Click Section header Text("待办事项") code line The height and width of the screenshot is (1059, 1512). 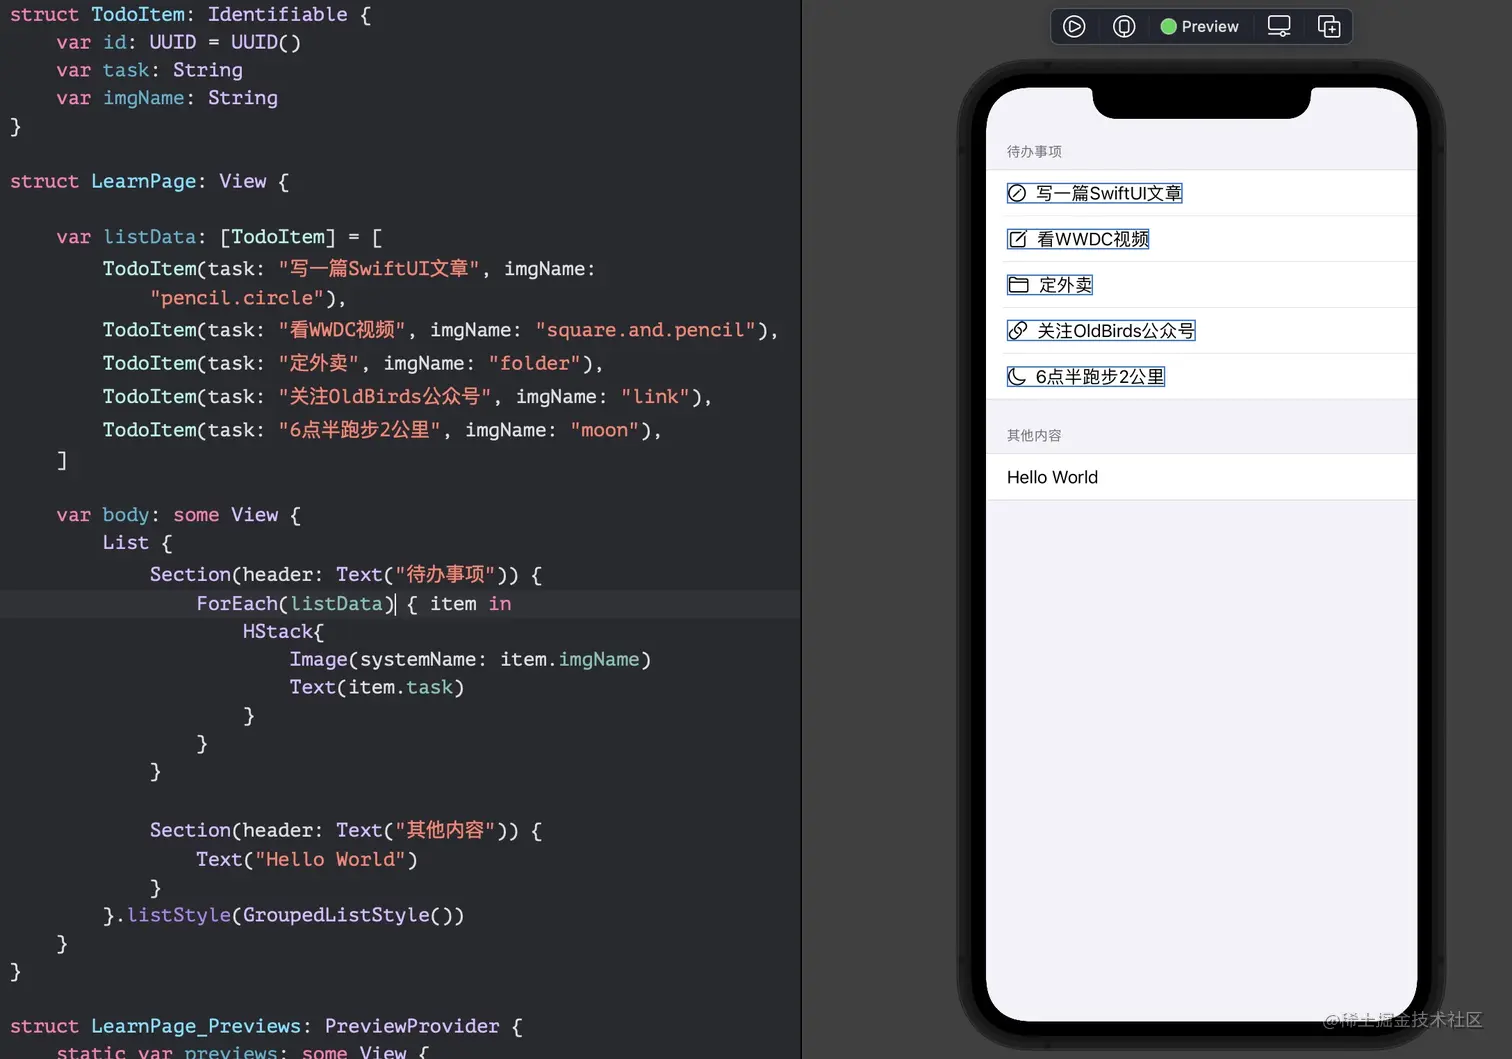point(346,575)
